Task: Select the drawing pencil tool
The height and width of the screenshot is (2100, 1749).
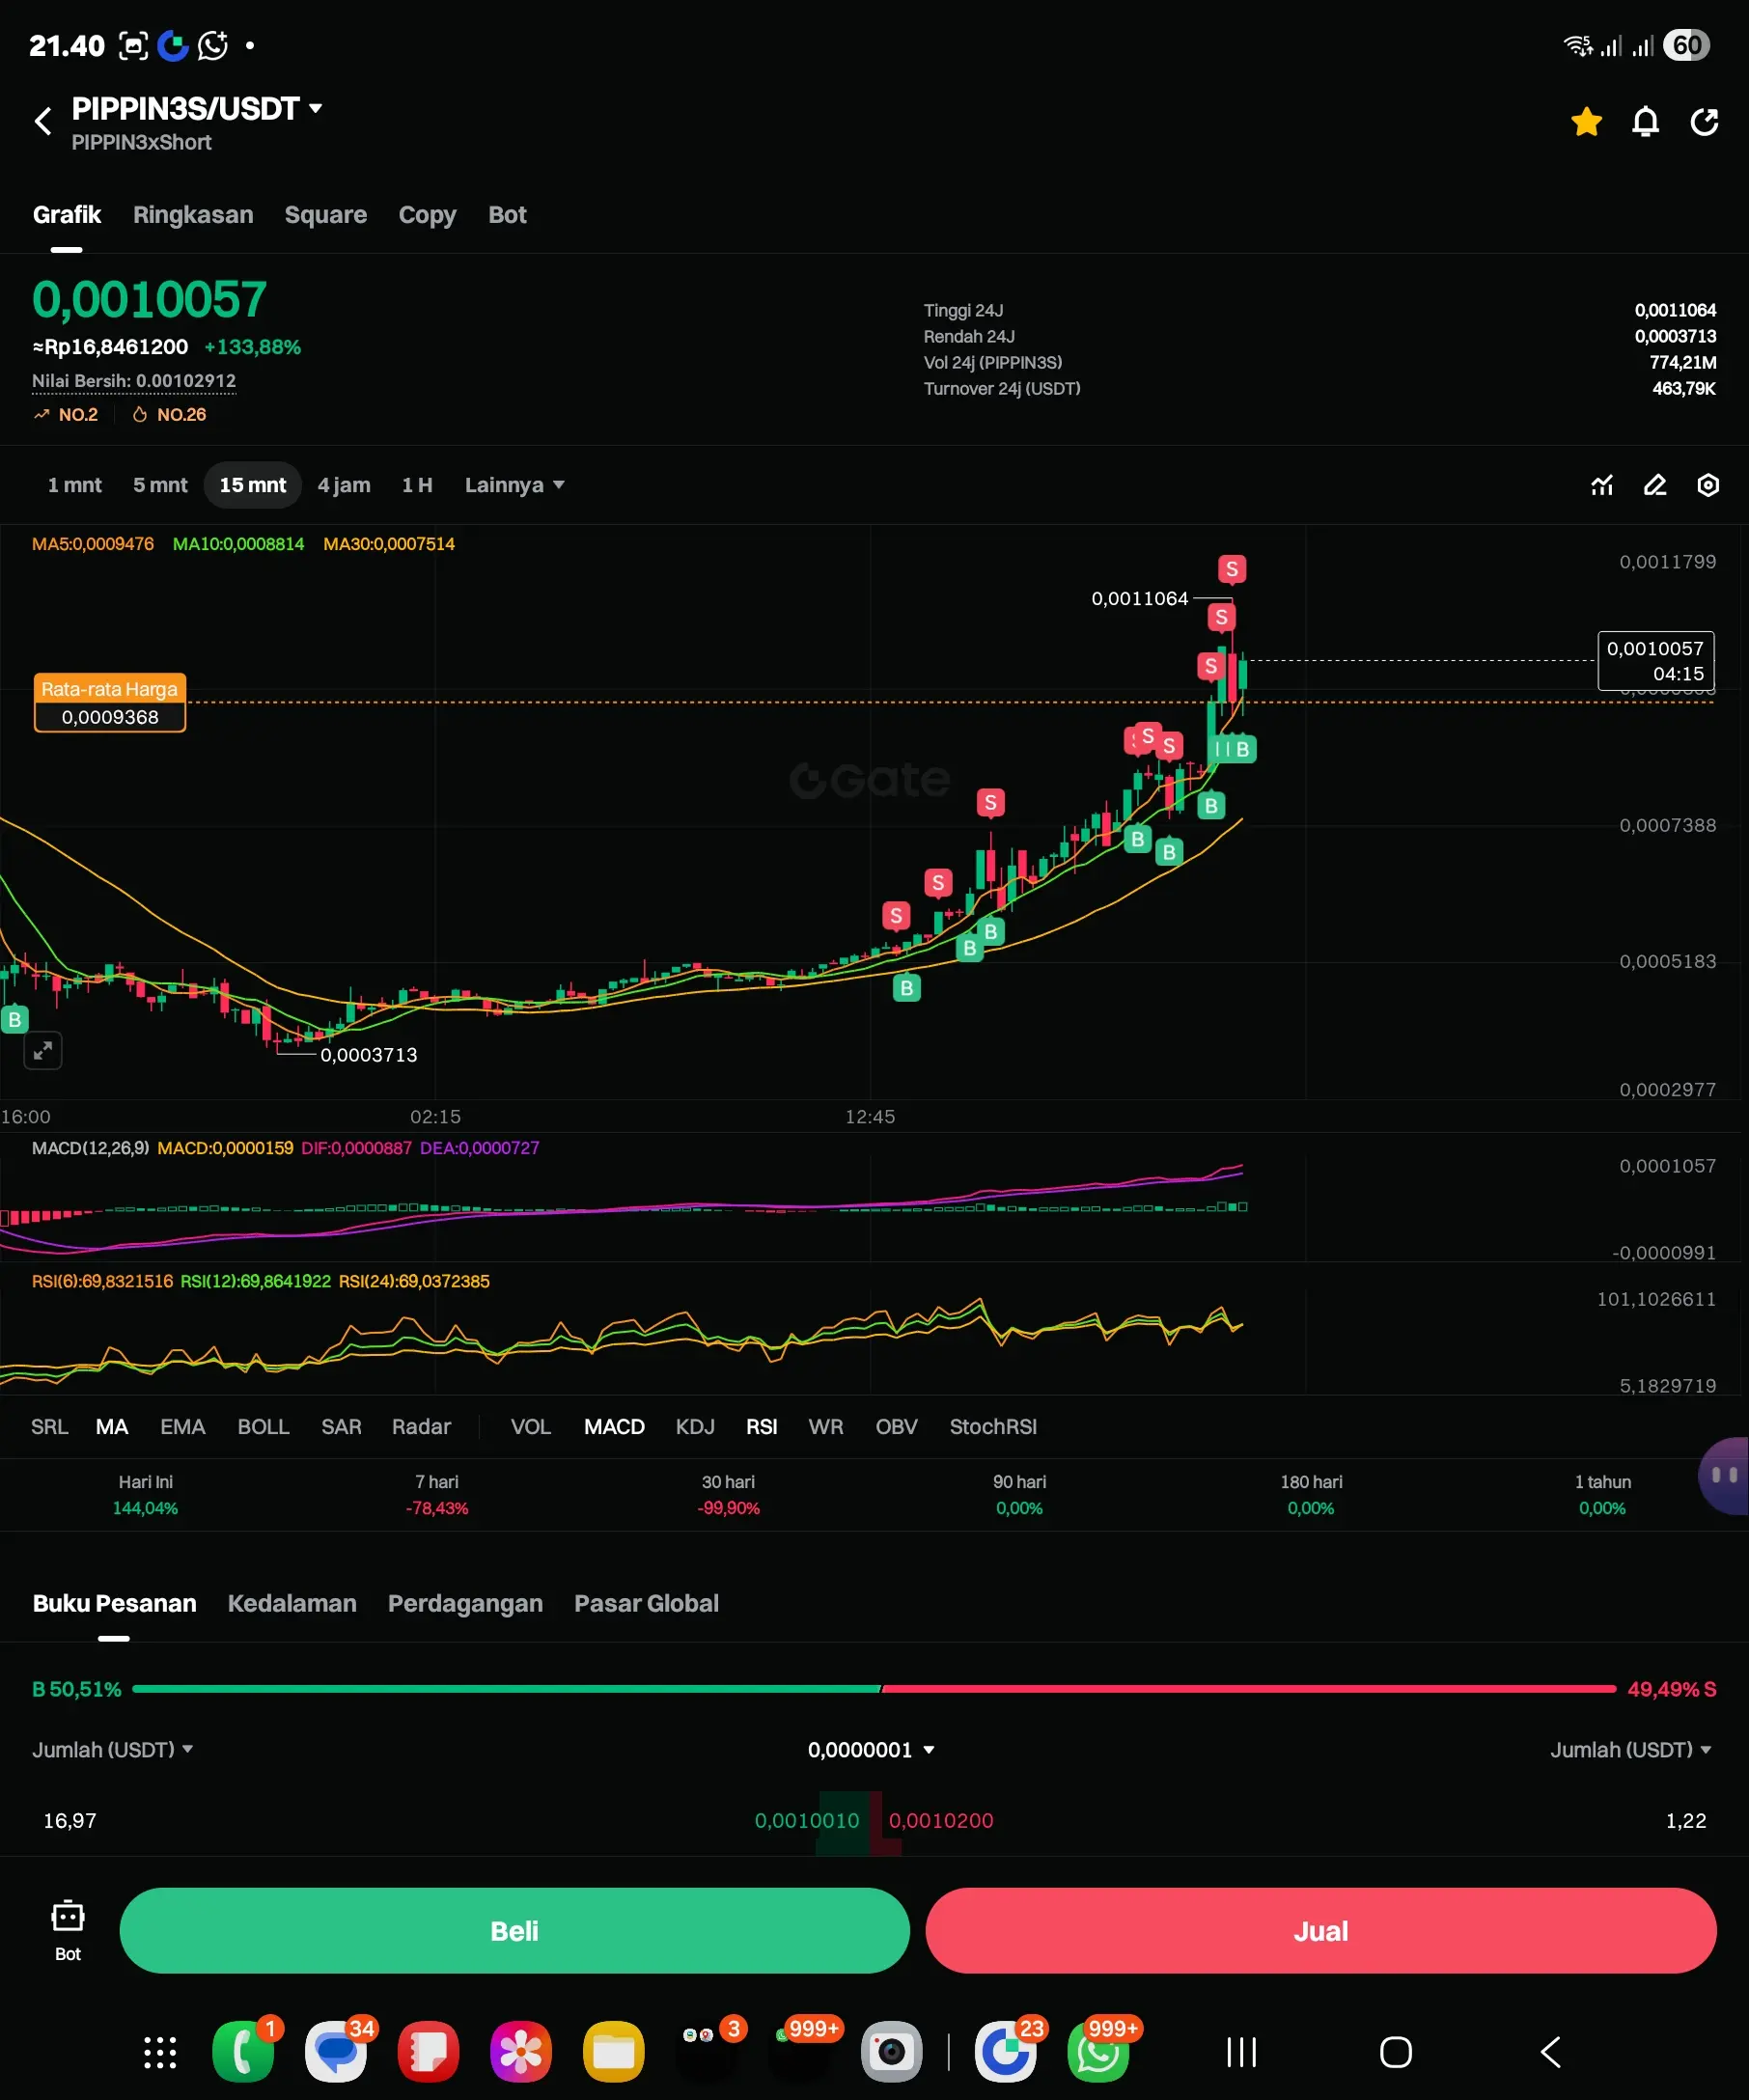Action: [1655, 485]
